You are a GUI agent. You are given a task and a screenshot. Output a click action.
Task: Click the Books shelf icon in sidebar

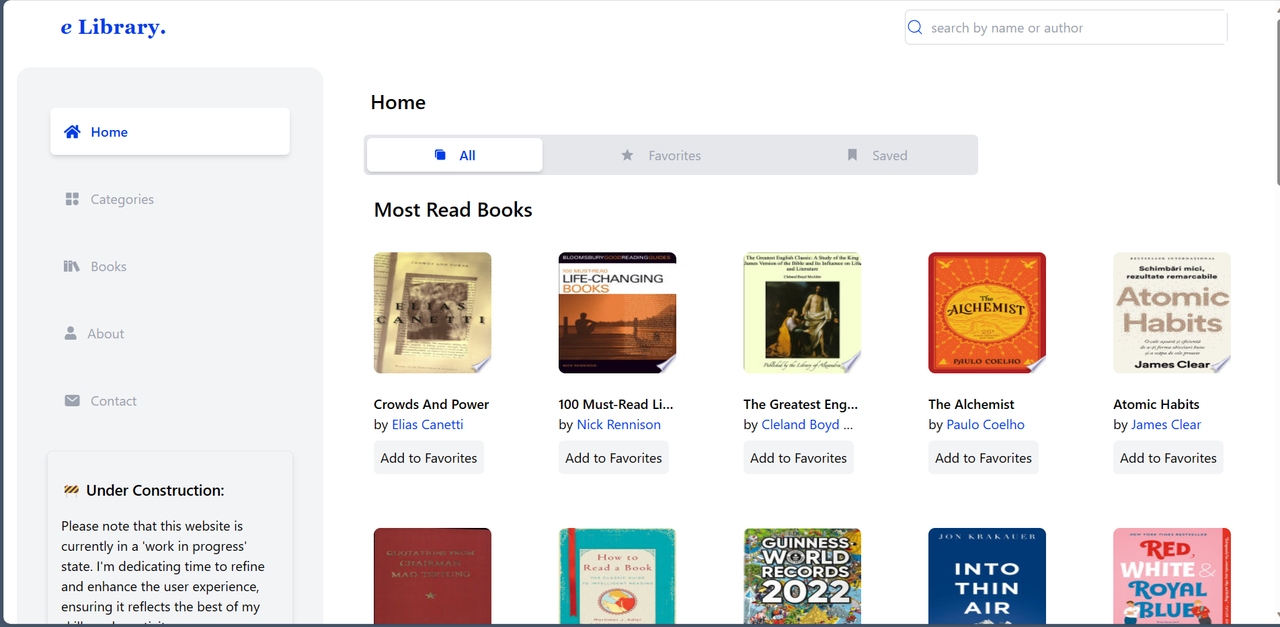(x=72, y=266)
